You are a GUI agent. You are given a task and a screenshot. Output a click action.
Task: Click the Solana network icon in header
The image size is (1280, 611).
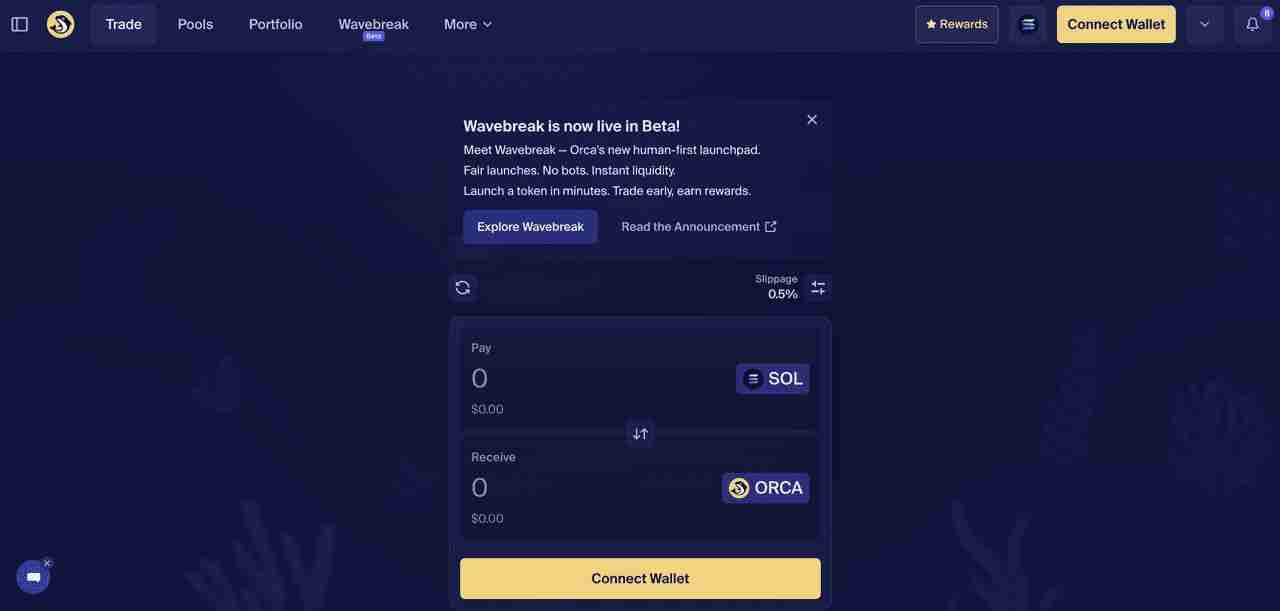pos(1027,24)
